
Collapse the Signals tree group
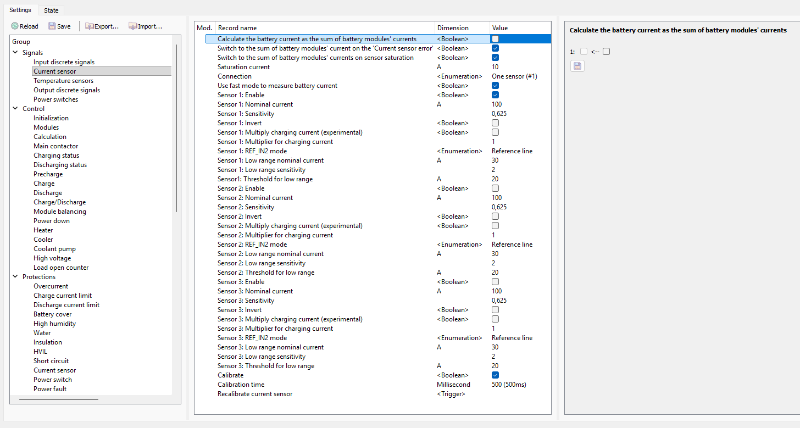15,53
